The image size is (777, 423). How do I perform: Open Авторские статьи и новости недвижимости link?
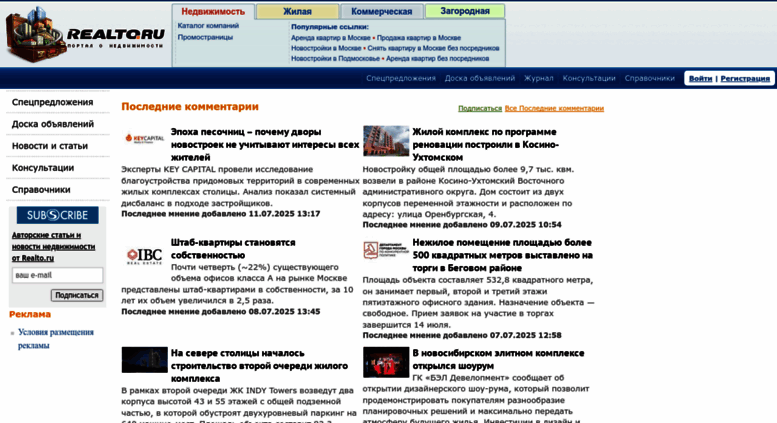pyautogui.click(x=54, y=247)
